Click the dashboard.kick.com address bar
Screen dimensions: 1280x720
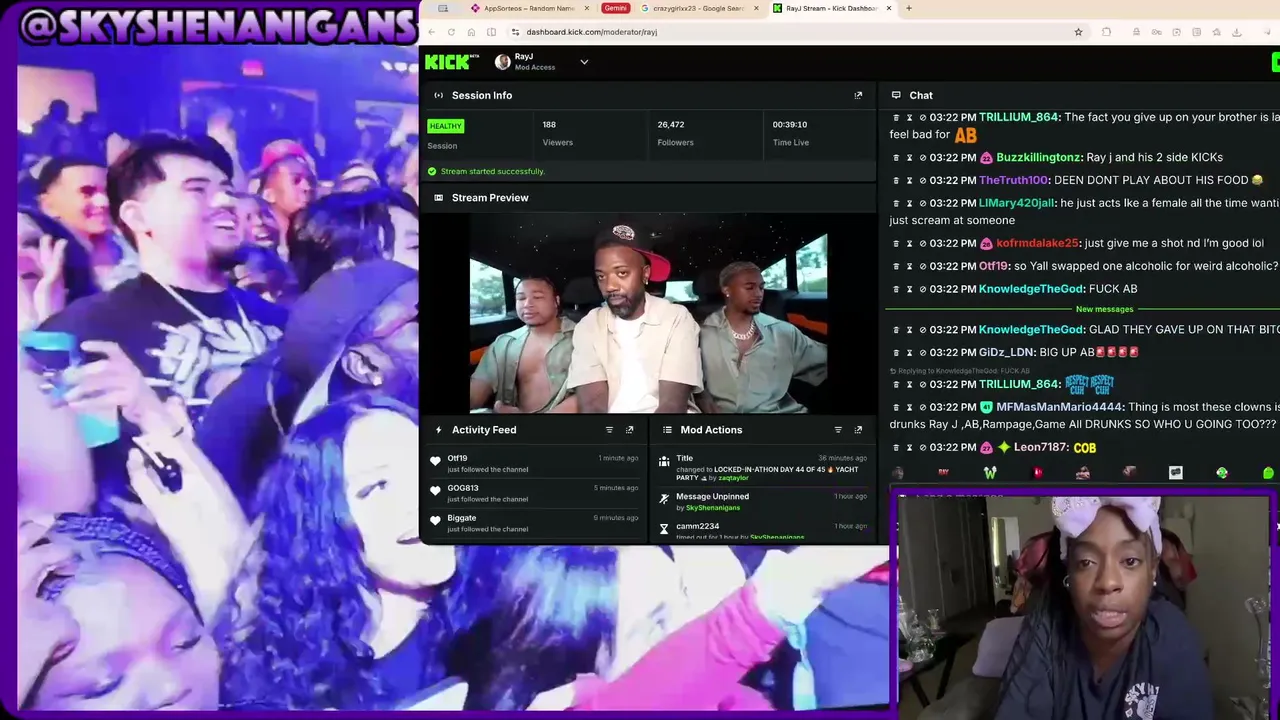[790, 32]
